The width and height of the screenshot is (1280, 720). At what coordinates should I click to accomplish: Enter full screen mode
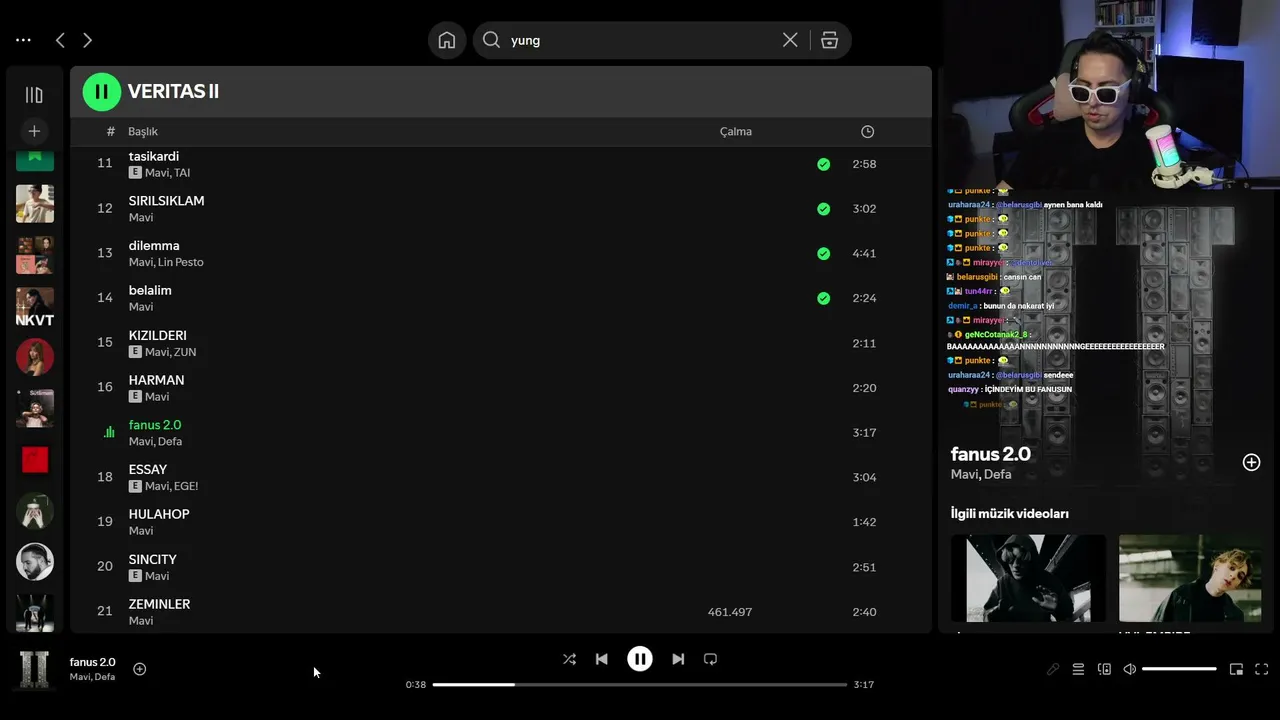[1262, 669]
